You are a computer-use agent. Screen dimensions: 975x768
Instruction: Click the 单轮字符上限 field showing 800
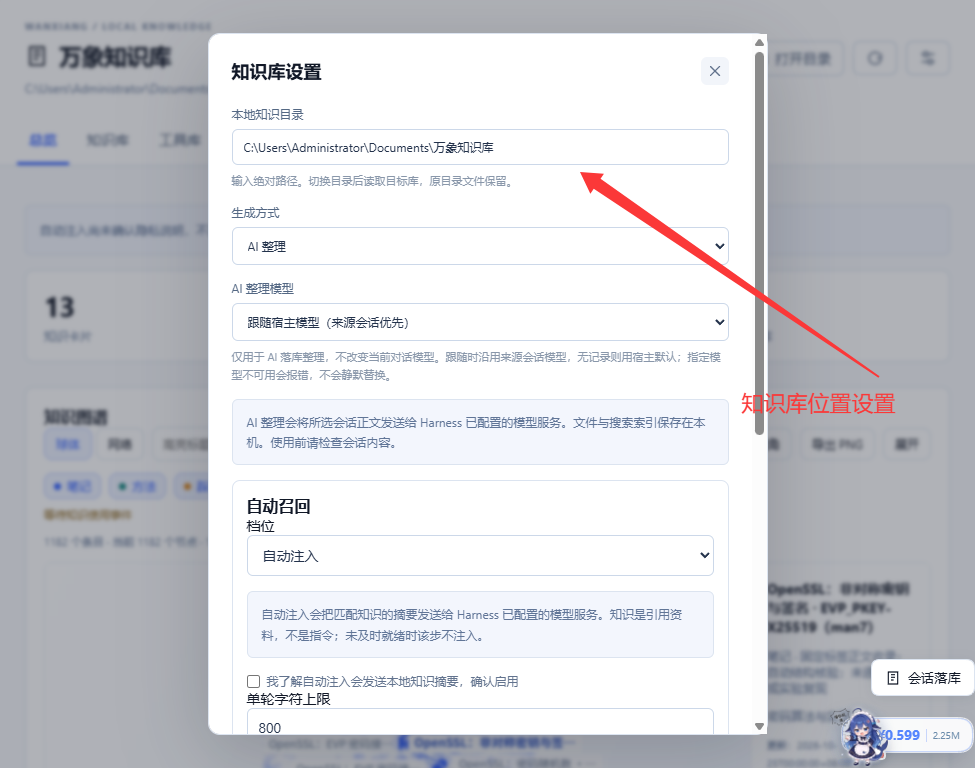click(x=480, y=723)
